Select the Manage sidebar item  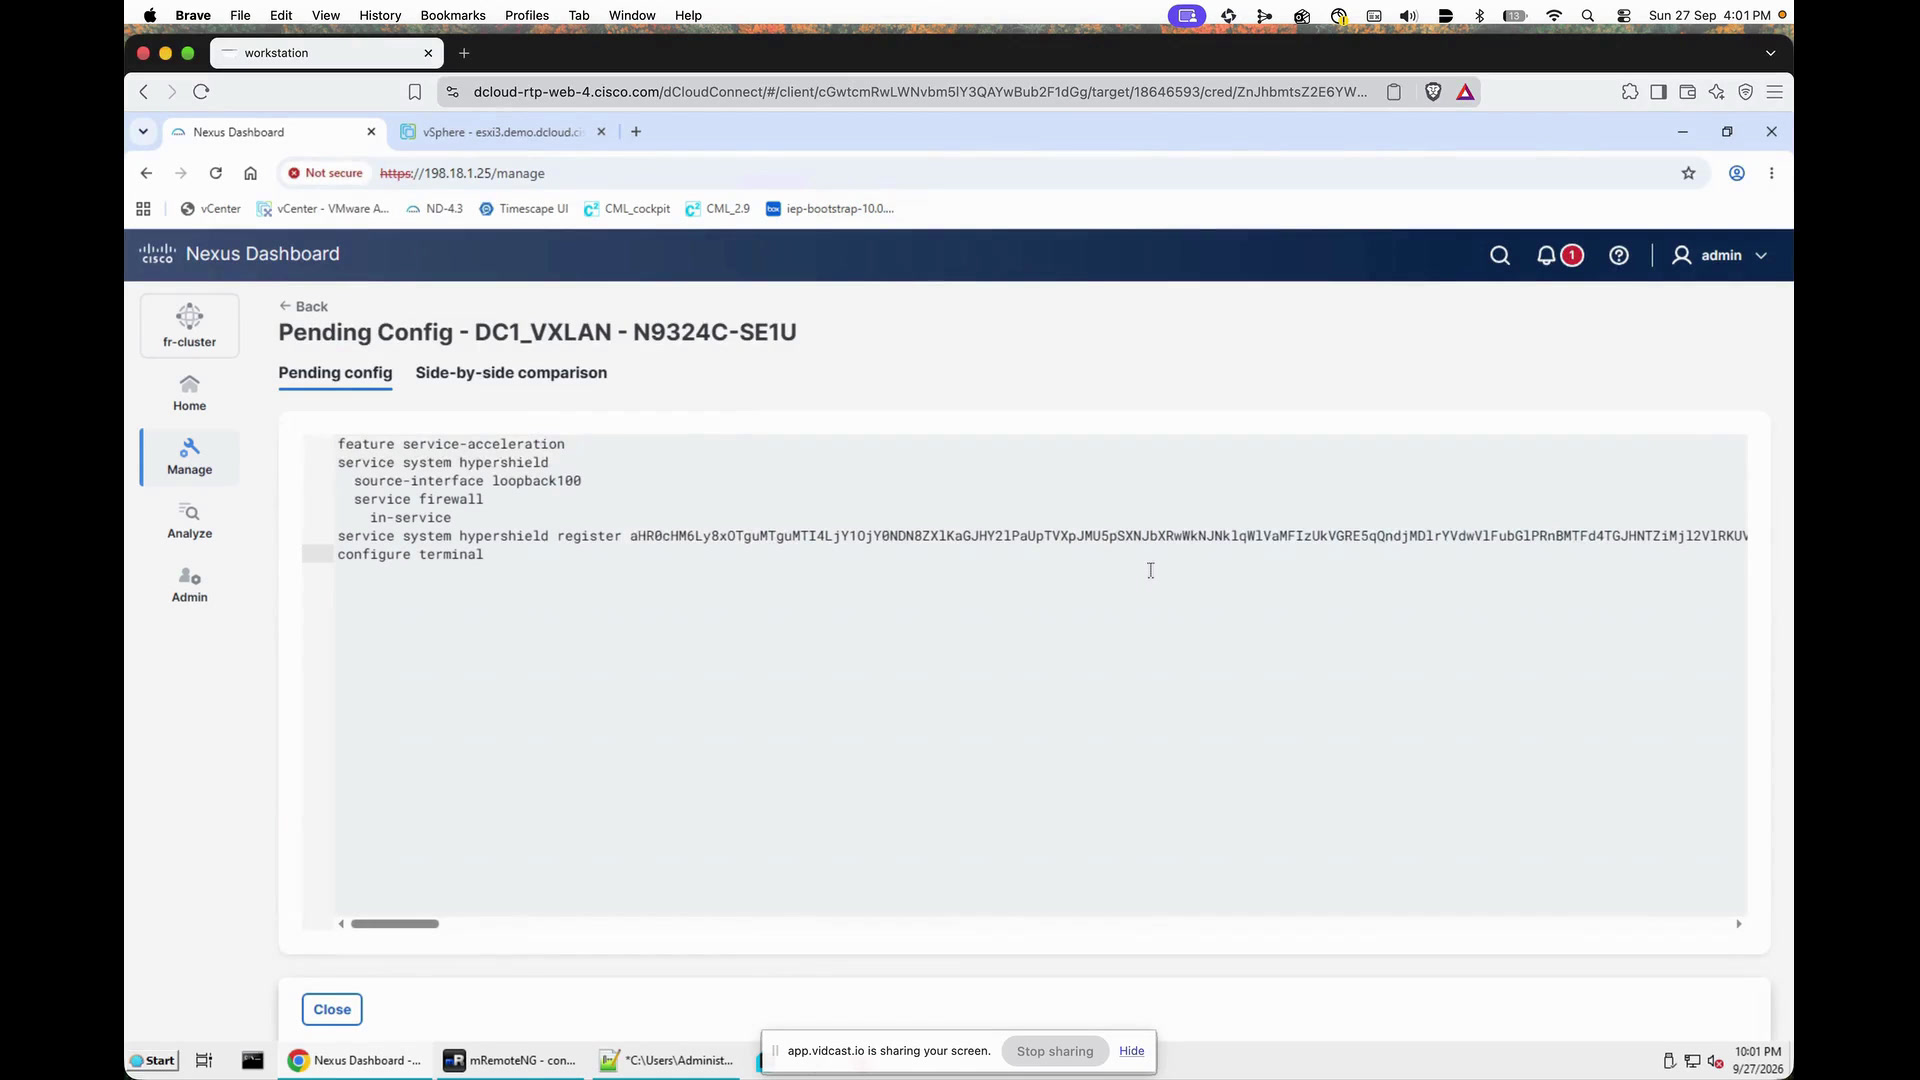pos(189,457)
